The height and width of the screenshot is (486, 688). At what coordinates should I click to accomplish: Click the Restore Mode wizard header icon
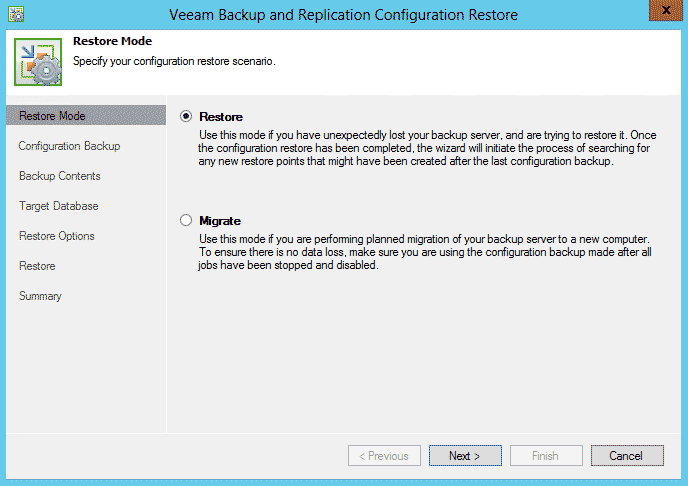(x=38, y=62)
